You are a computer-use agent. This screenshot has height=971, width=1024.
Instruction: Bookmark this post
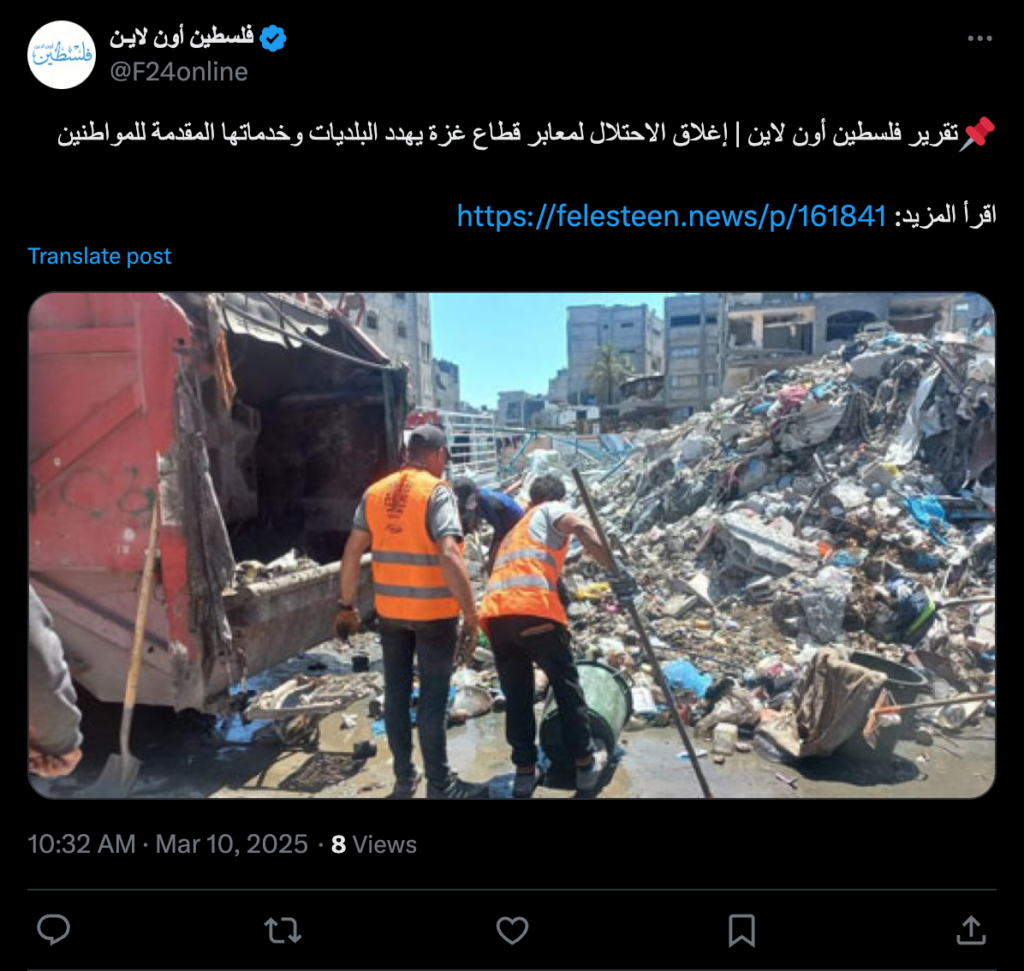(x=742, y=931)
